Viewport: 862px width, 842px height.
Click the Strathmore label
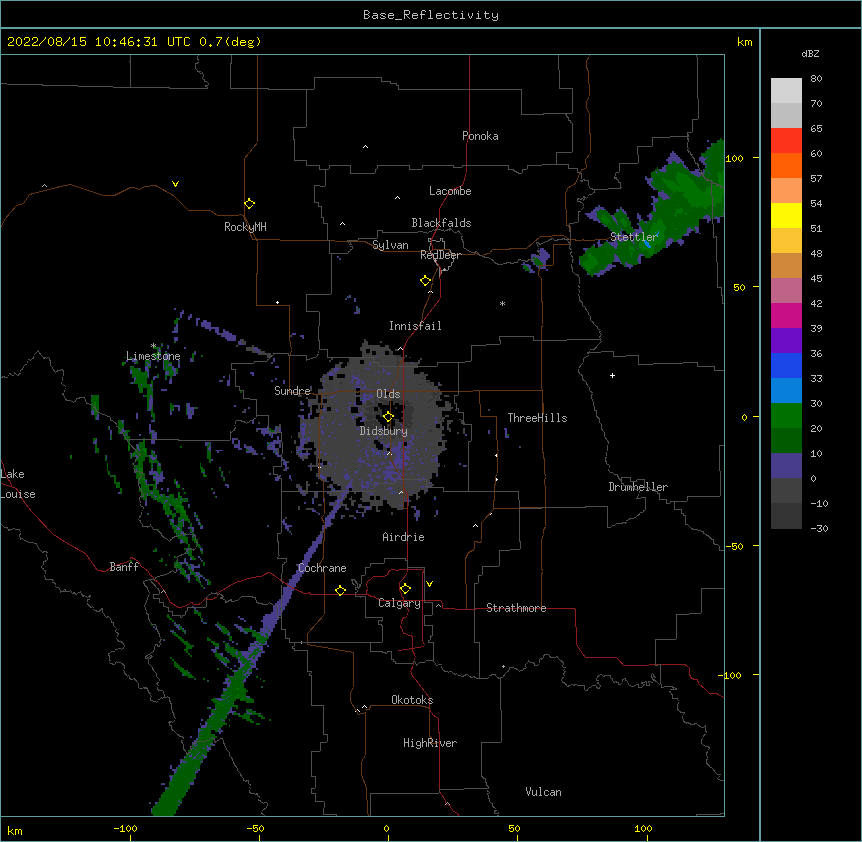(516, 608)
